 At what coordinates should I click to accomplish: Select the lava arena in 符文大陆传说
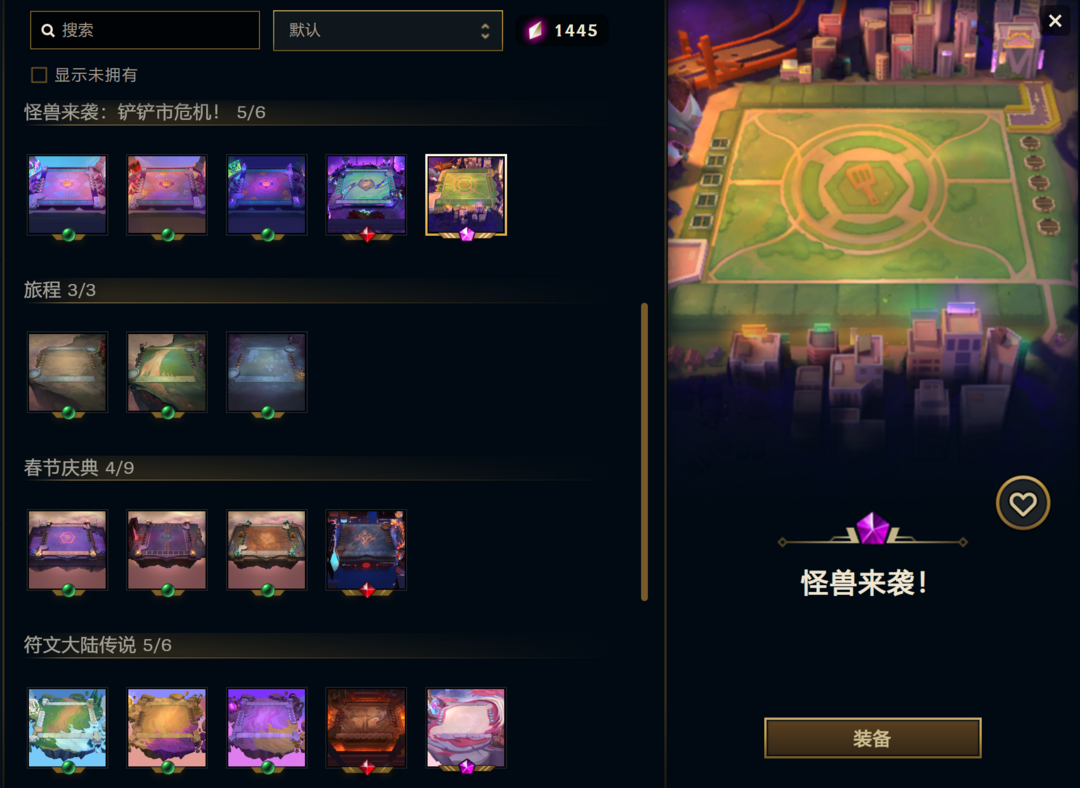366,727
